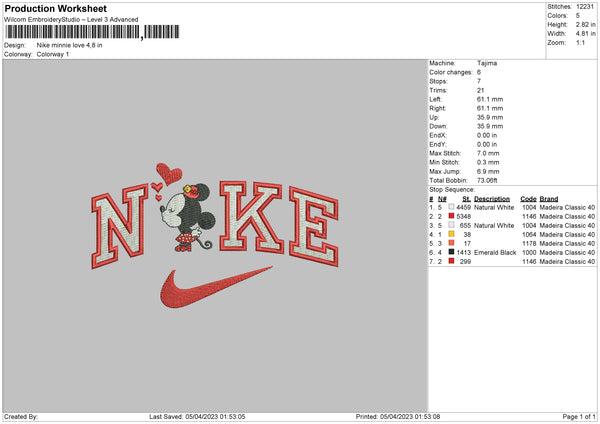Click the Colors value 5

(x=578, y=16)
